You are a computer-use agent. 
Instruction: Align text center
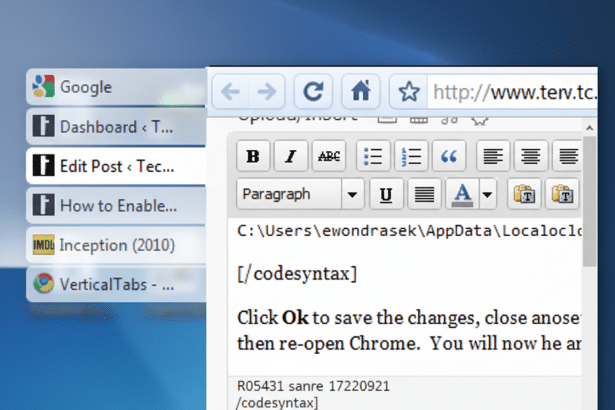[531, 156]
